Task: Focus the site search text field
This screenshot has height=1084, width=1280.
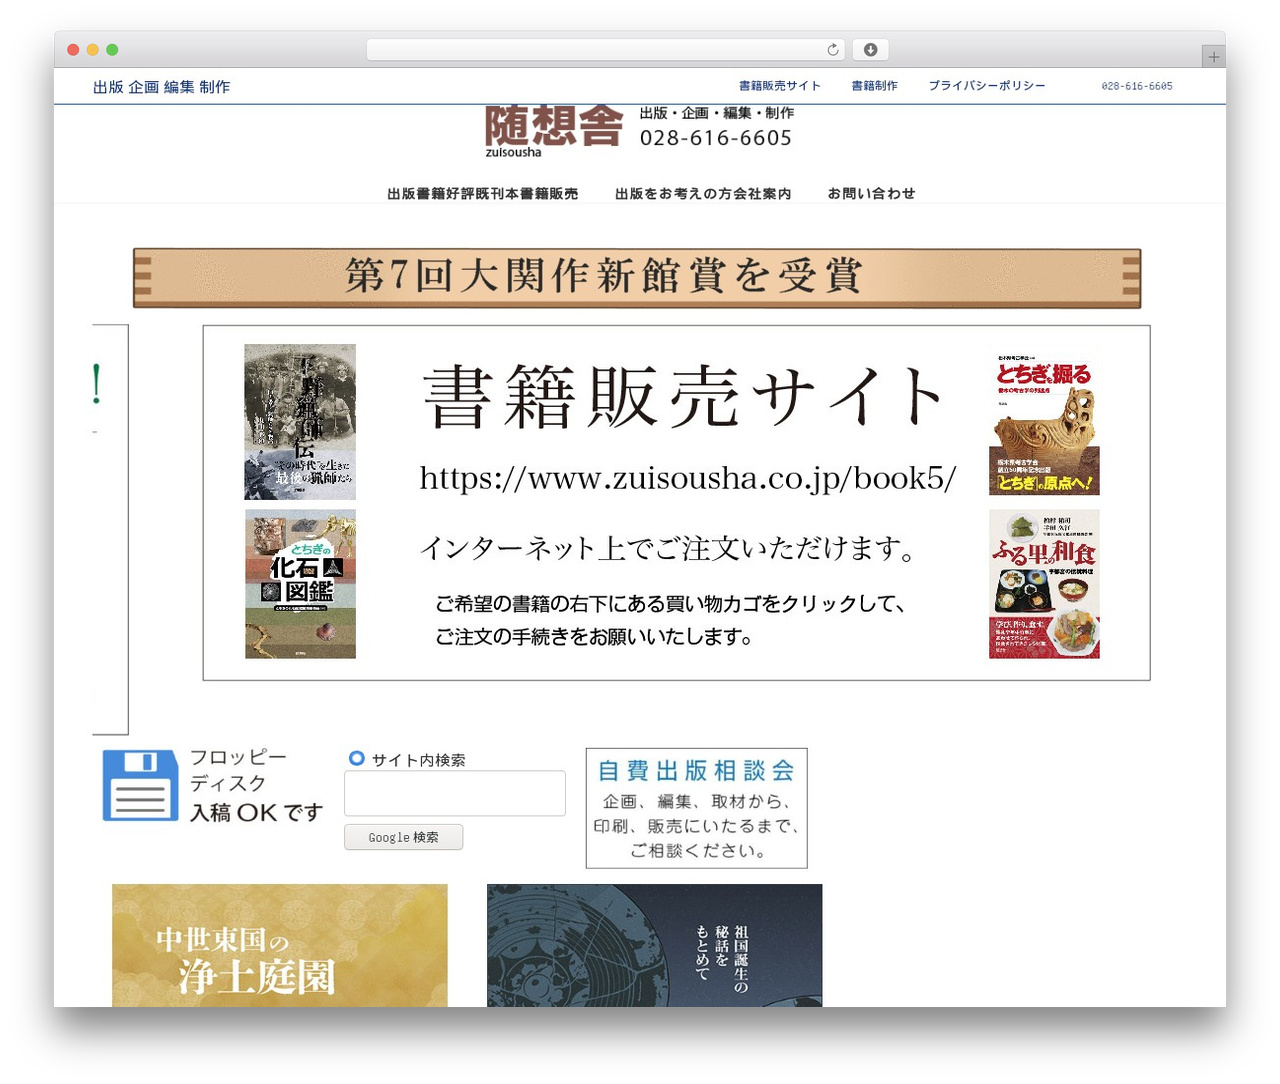Action: [x=455, y=793]
